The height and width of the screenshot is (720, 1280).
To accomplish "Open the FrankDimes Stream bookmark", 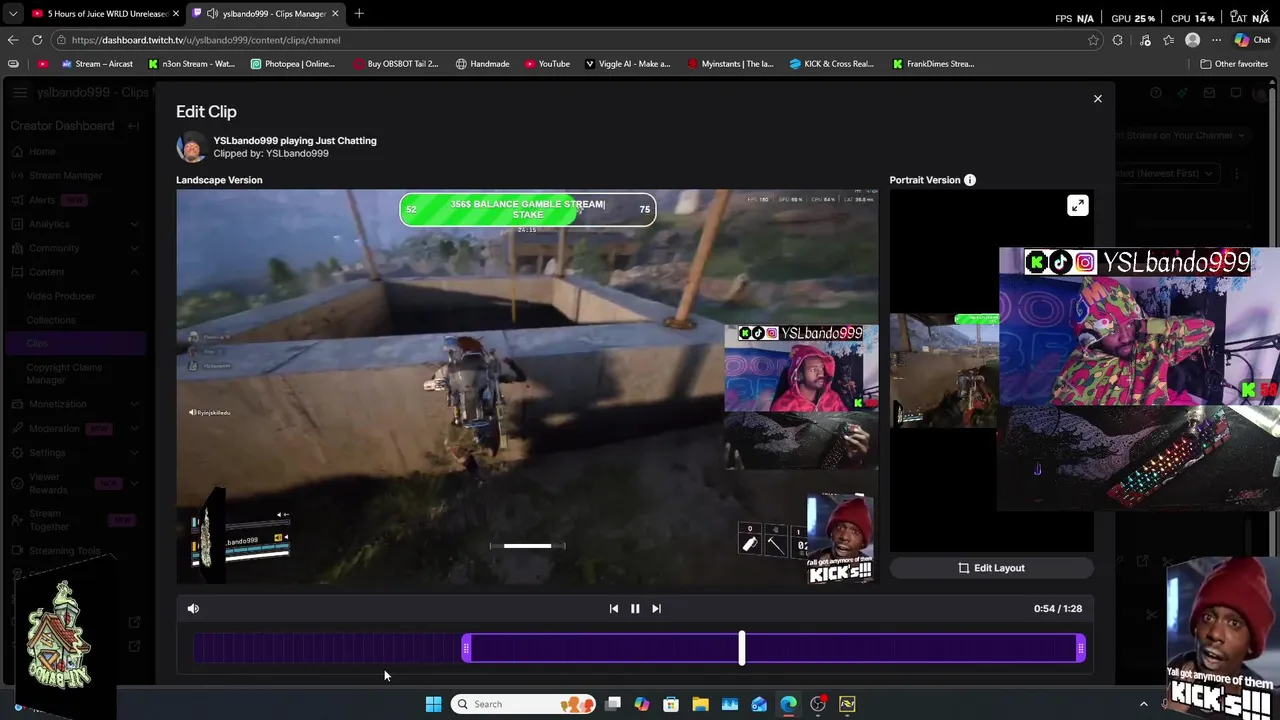I will [x=933, y=64].
